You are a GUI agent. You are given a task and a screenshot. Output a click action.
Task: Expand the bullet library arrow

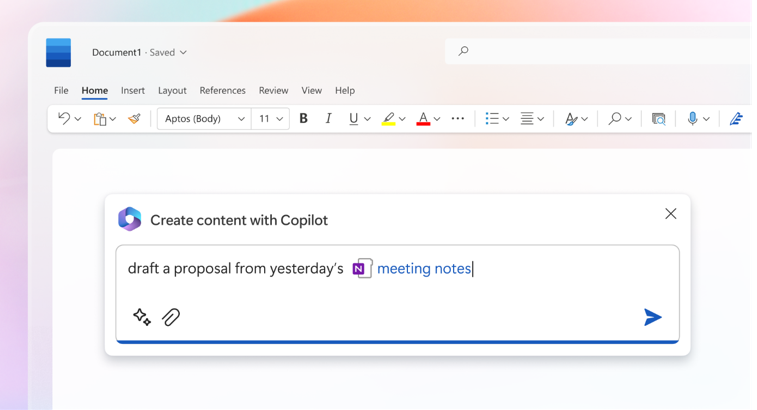point(506,119)
